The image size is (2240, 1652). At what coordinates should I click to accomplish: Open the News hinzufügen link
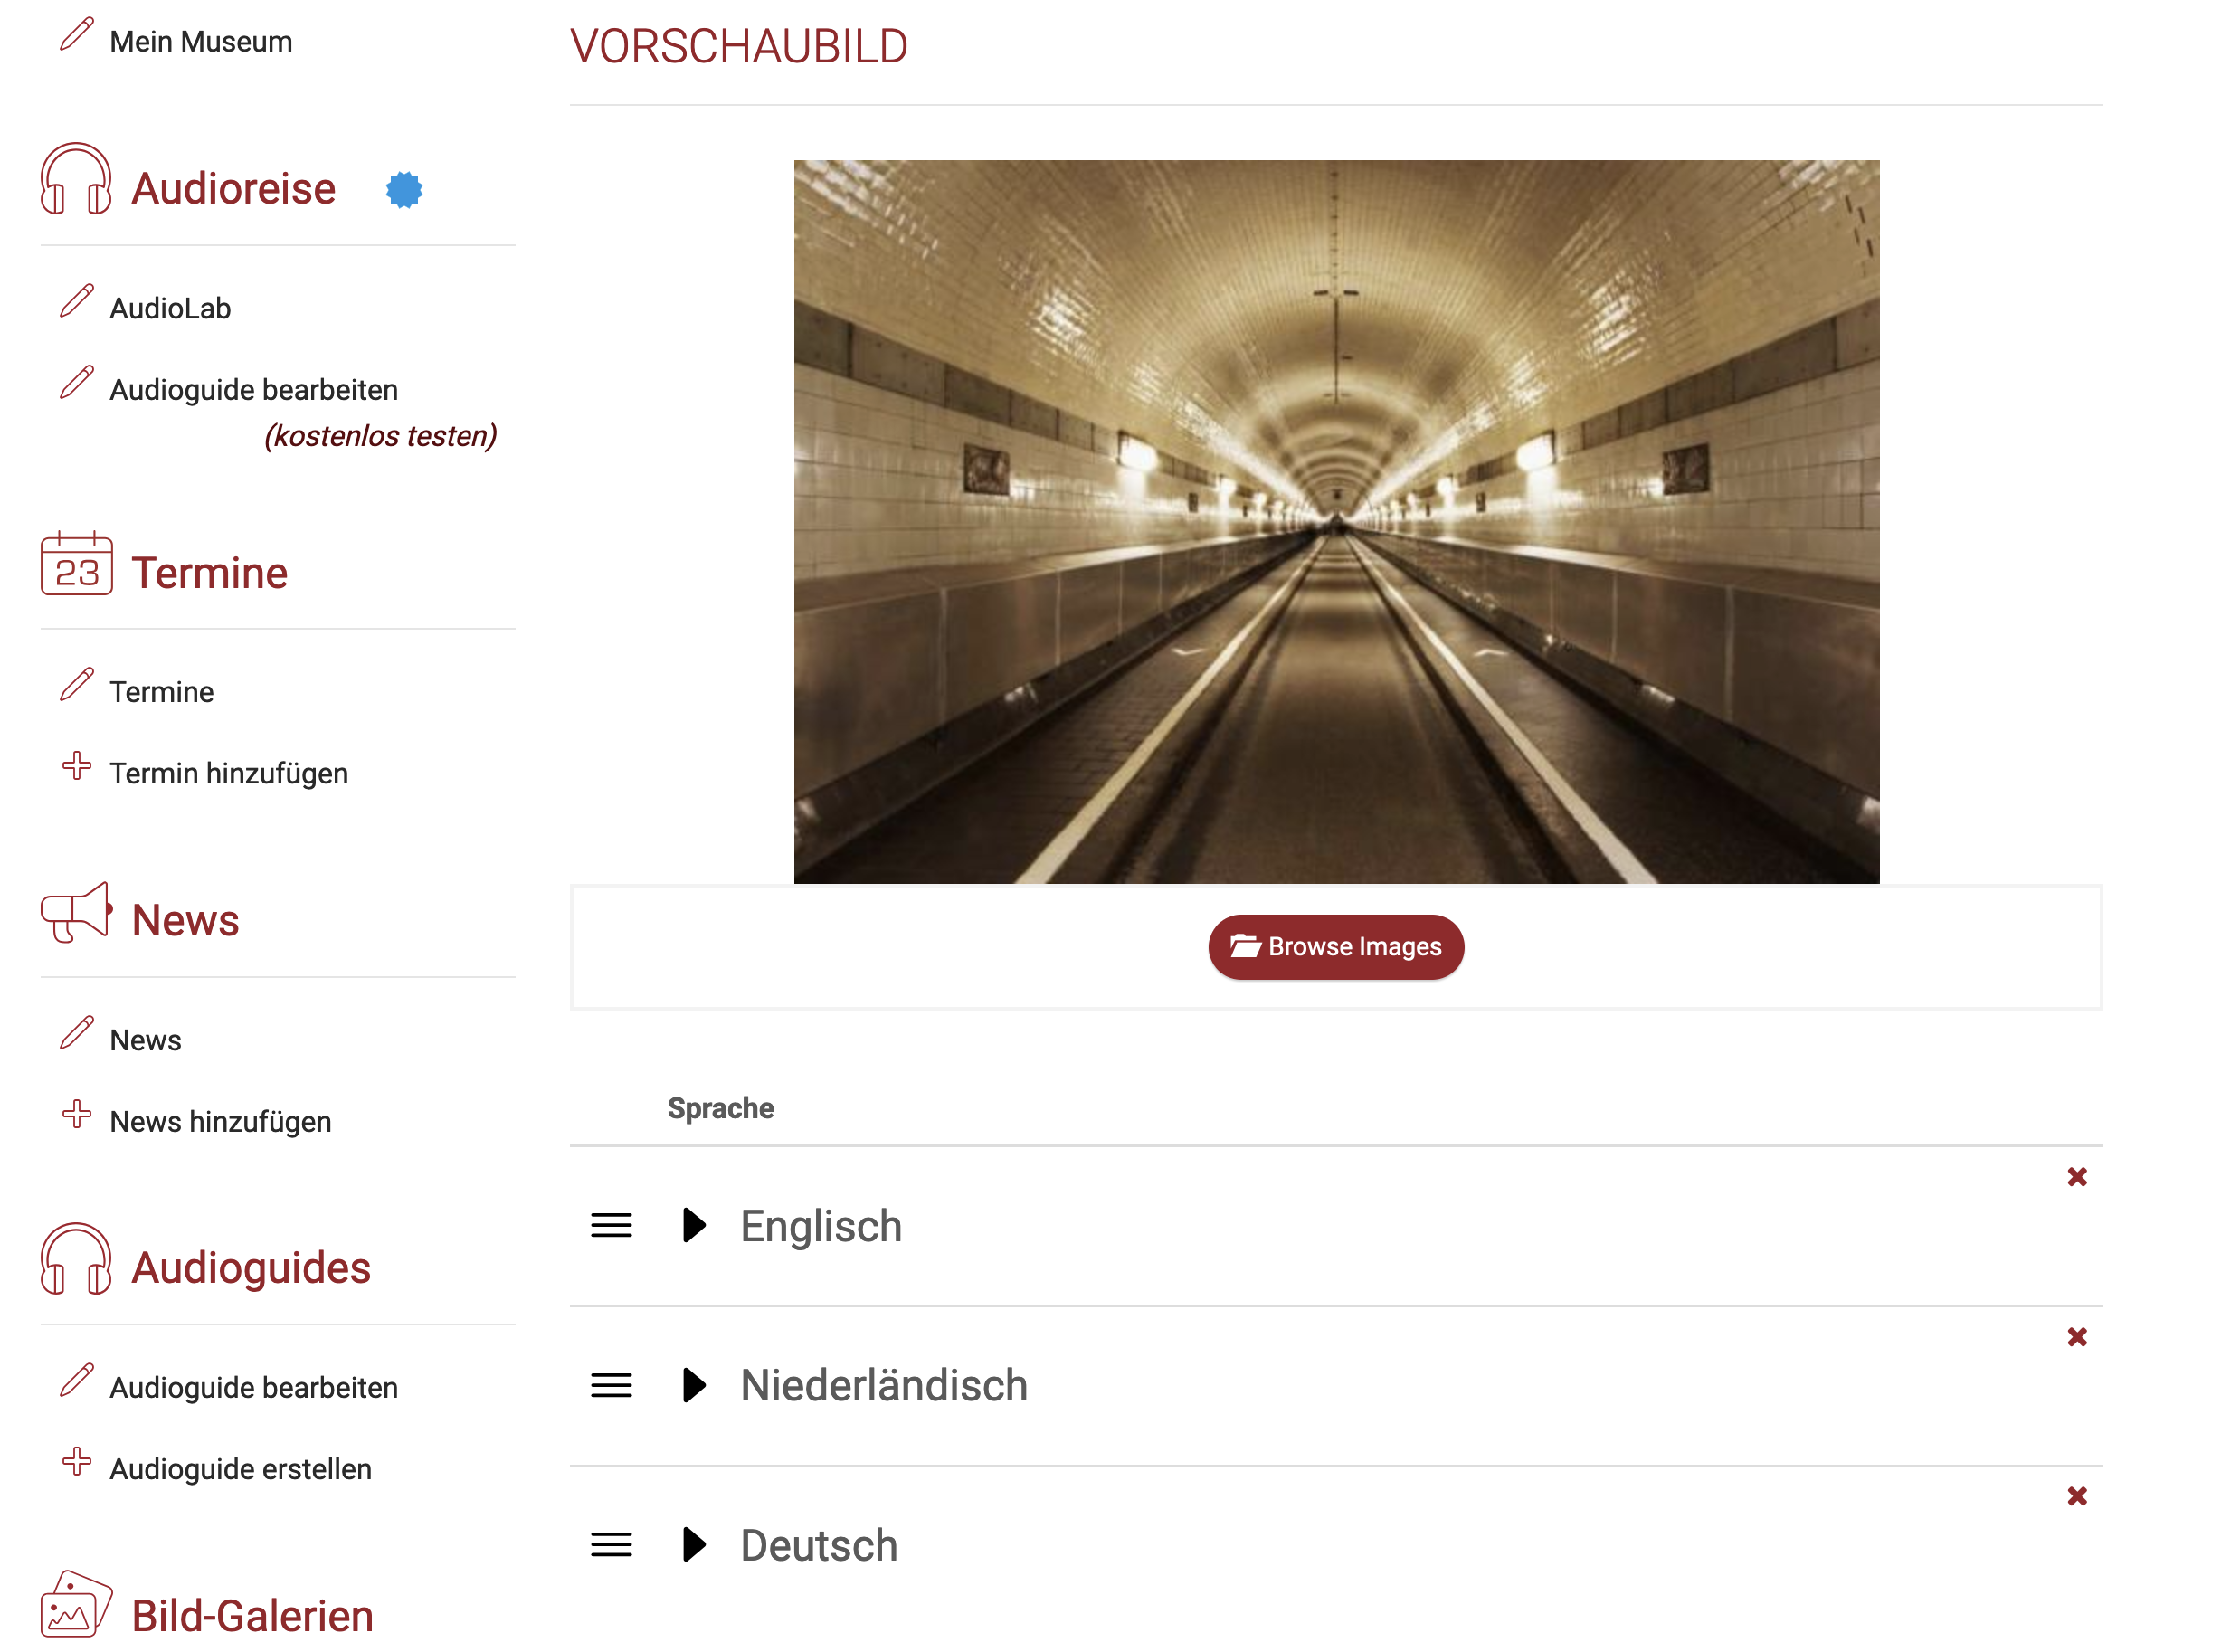(221, 1124)
